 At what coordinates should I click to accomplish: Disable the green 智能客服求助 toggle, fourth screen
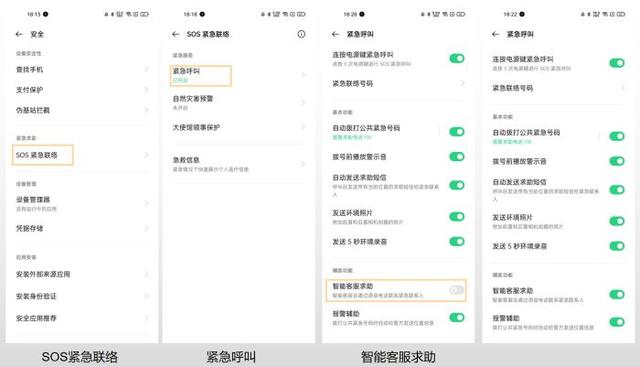tap(617, 294)
